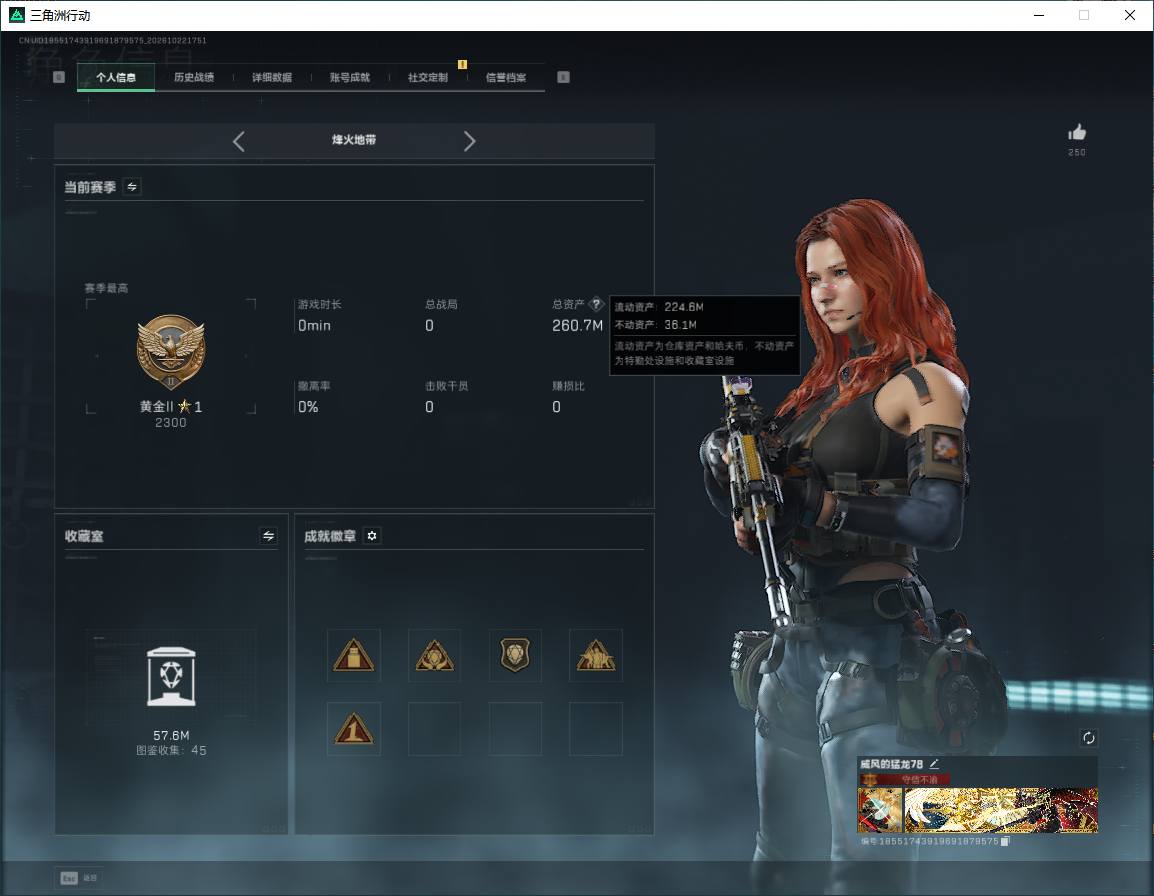Open the 账号成就 tab
1154x896 pixels.
coord(350,77)
